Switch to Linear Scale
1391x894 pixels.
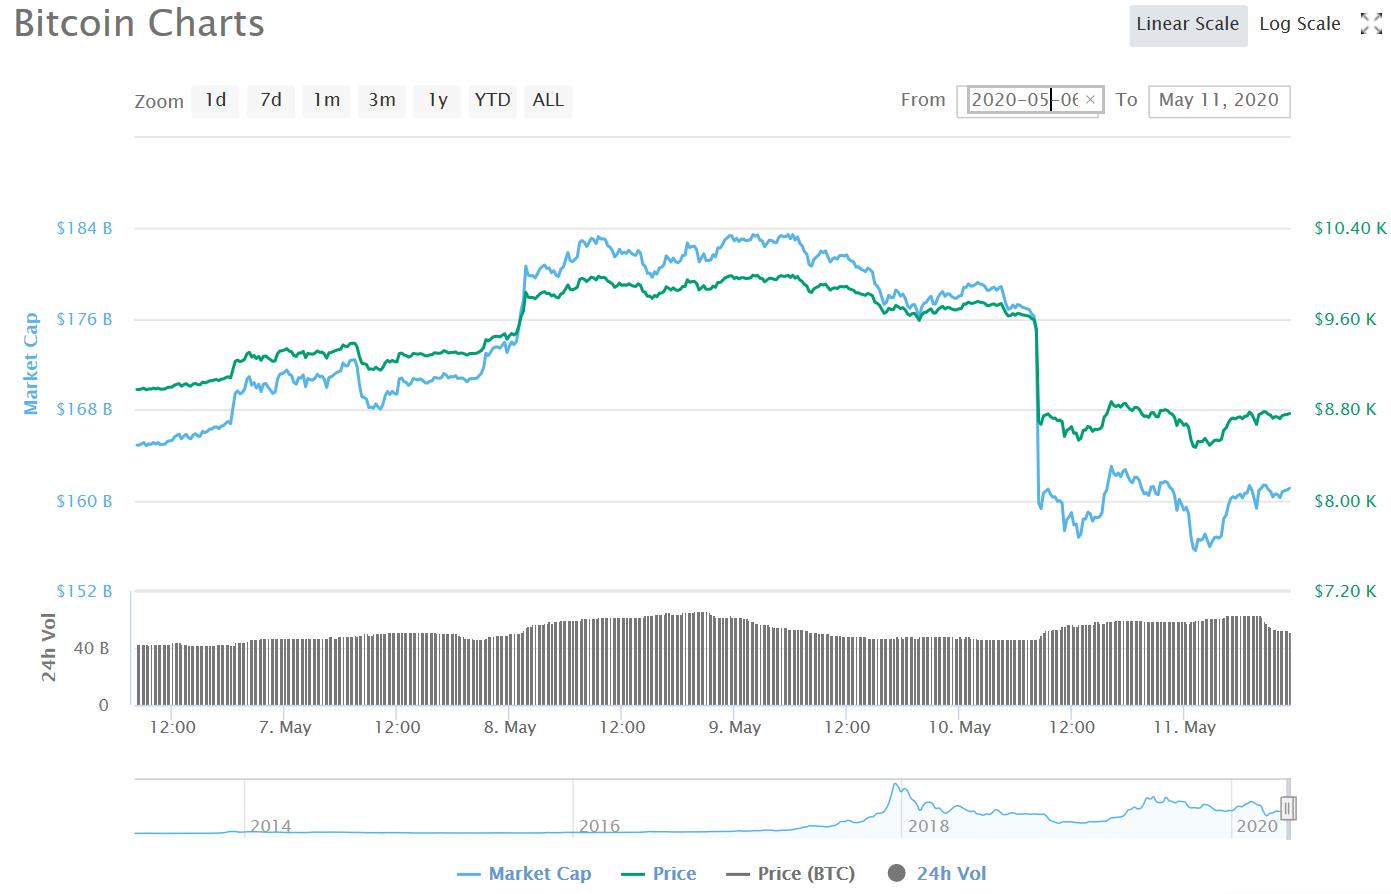tap(1187, 25)
